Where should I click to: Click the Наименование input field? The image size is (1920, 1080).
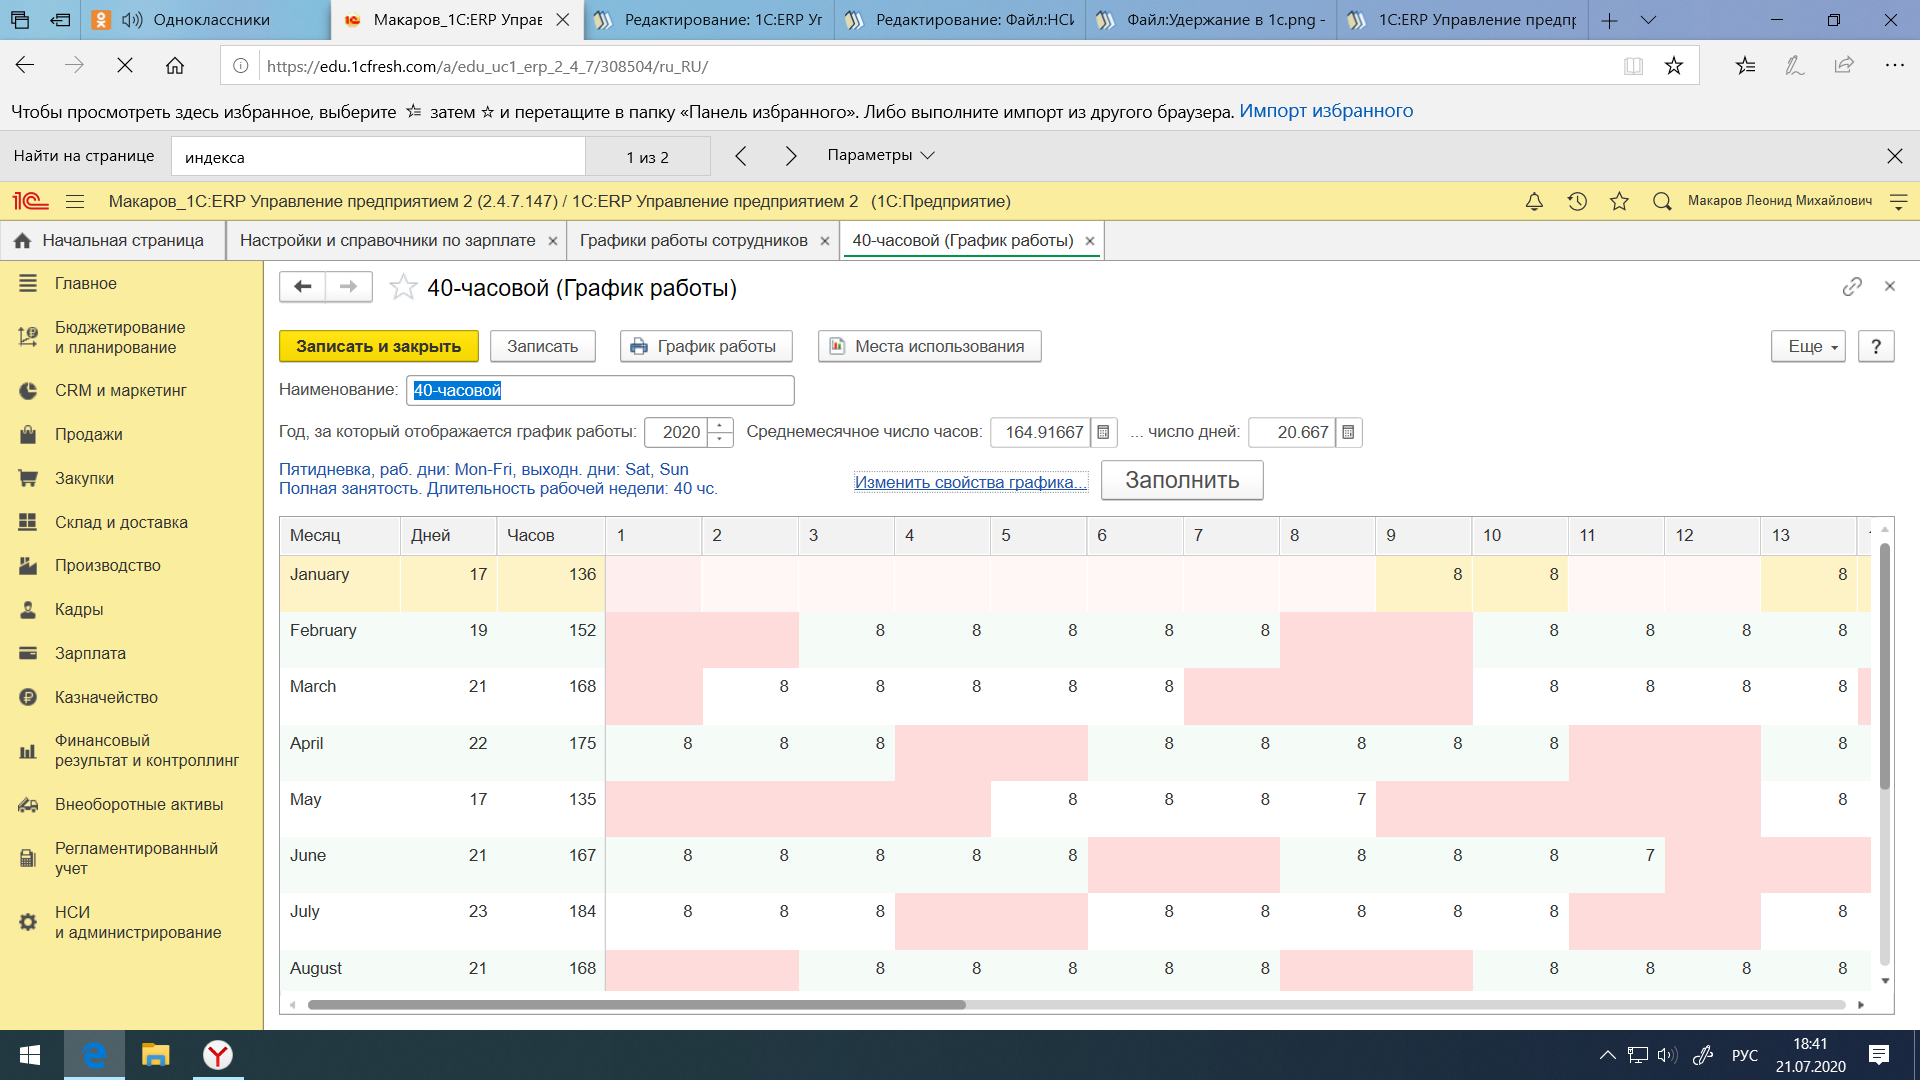point(600,390)
